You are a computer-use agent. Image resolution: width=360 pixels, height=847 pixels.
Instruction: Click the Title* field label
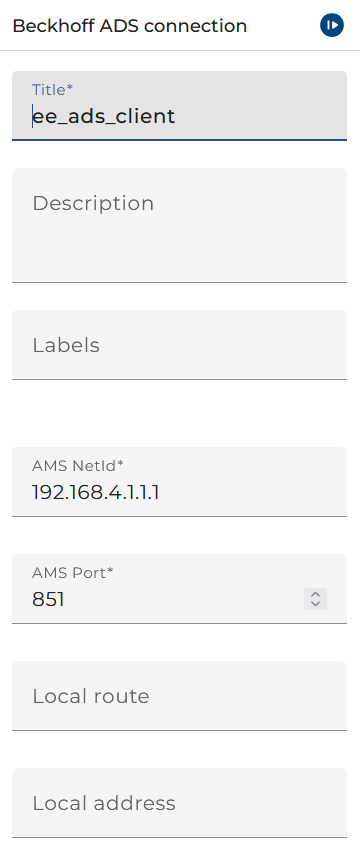click(52, 90)
